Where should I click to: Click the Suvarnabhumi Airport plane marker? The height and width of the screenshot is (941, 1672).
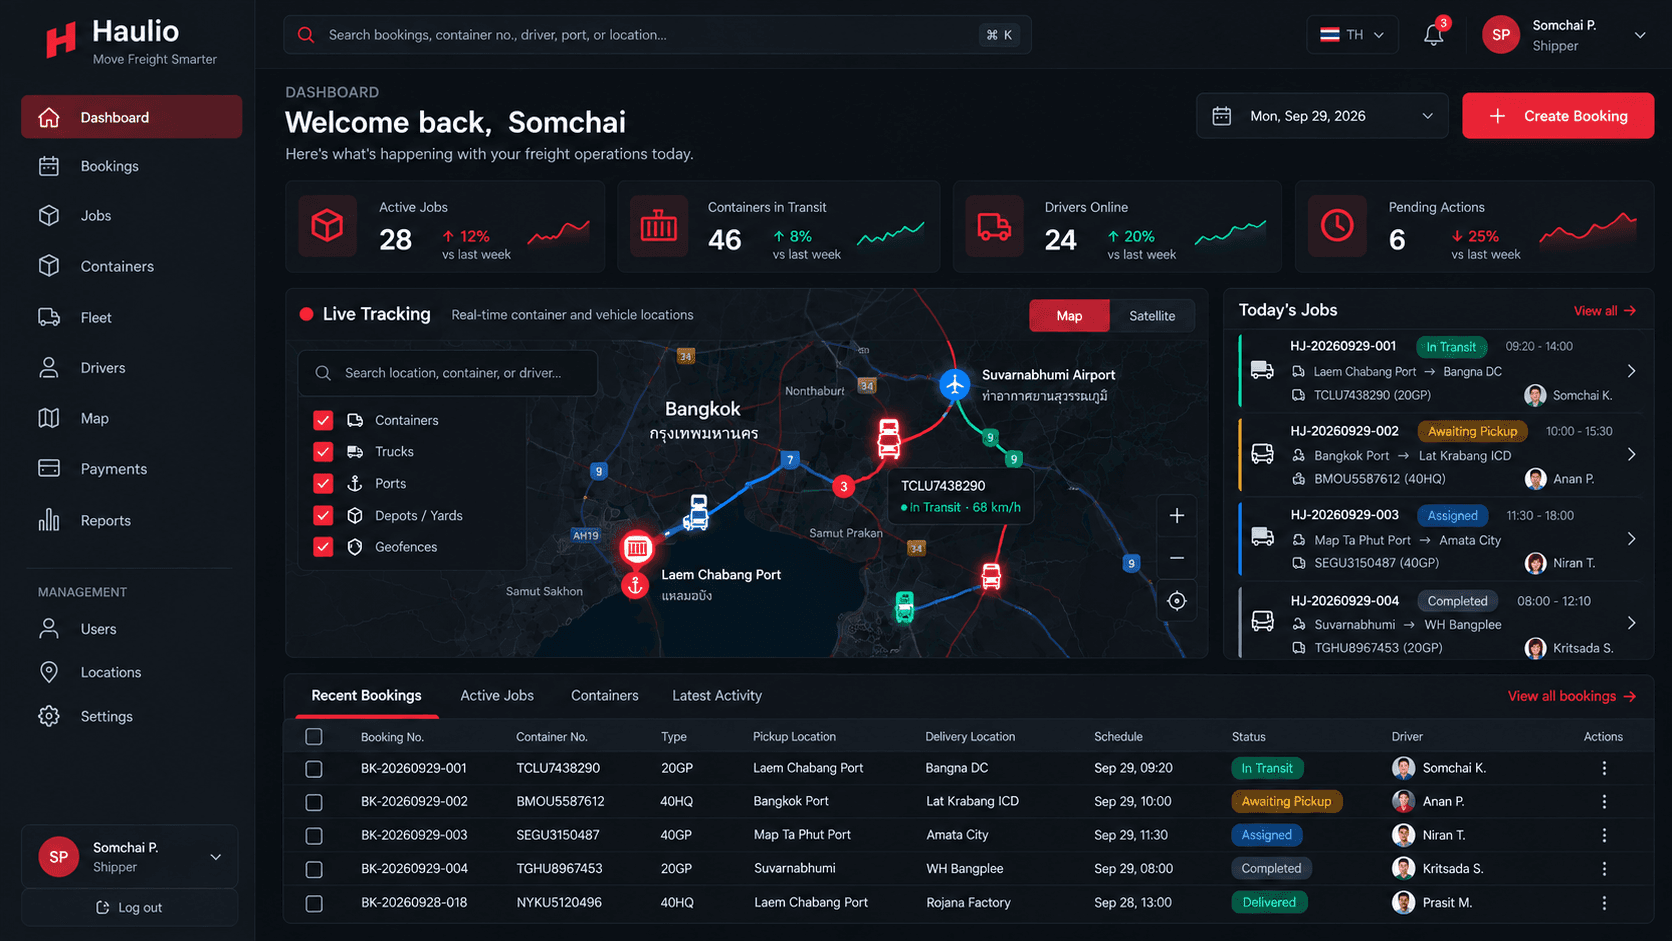pyautogui.click(x=955, y=384)
